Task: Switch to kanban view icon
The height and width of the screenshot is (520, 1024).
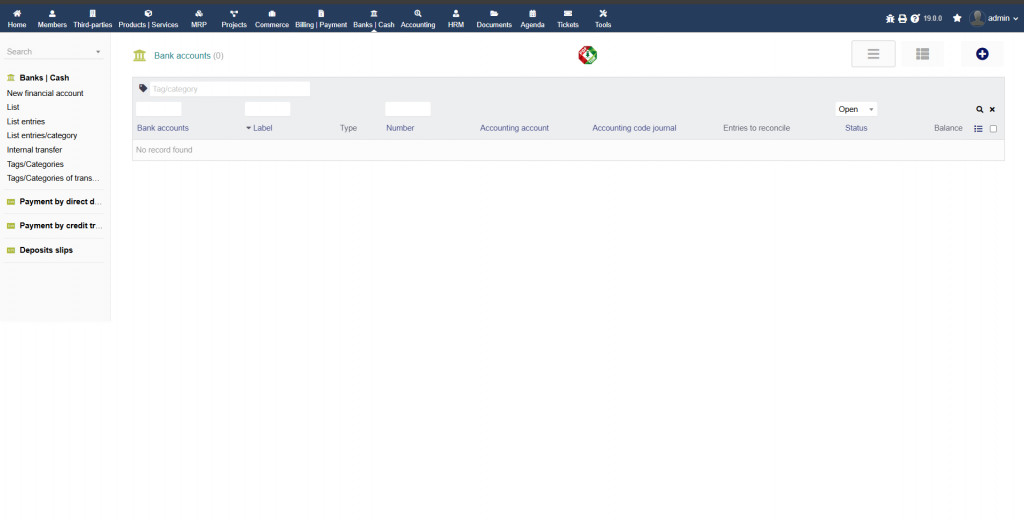Action: (x=922, y=54)
